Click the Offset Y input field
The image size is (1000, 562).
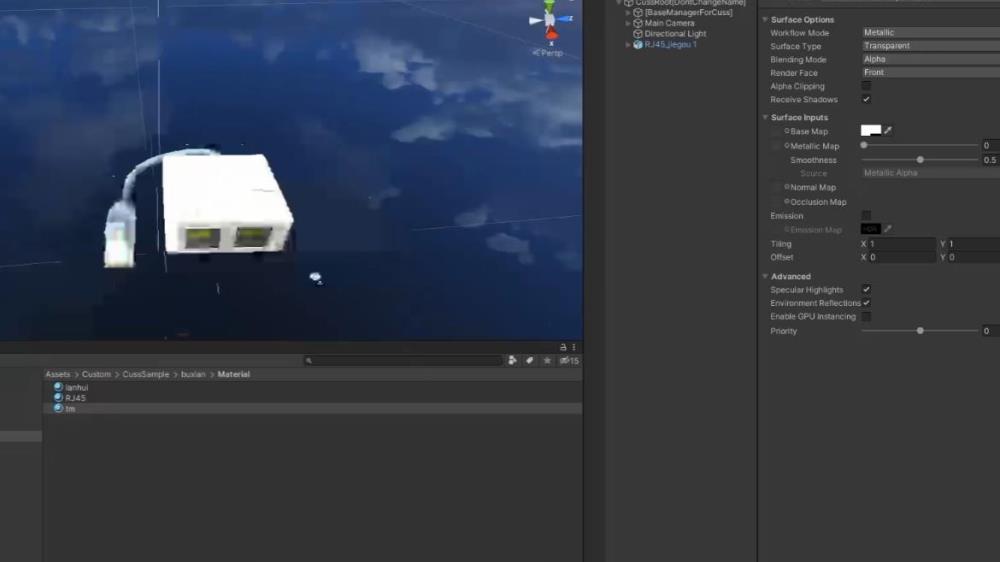pos(974,257)
